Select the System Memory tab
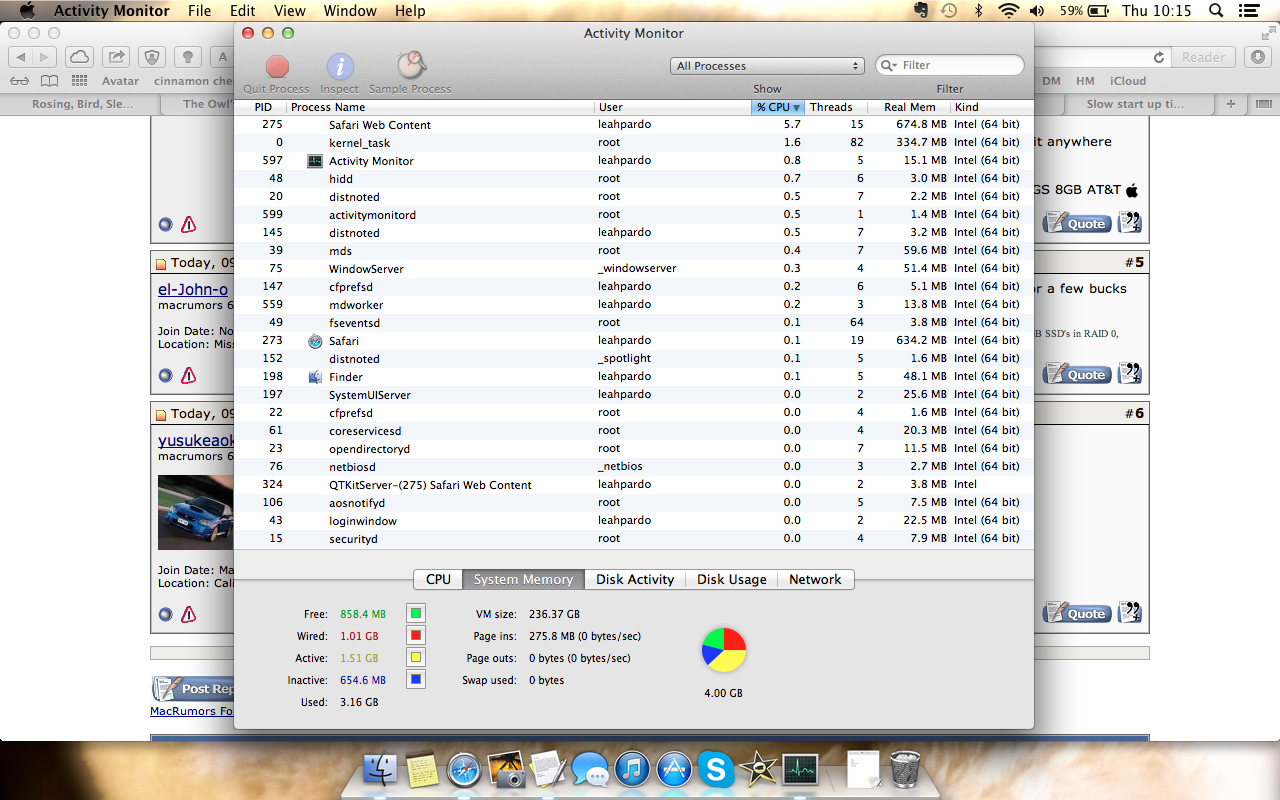 tap(523, 579)
